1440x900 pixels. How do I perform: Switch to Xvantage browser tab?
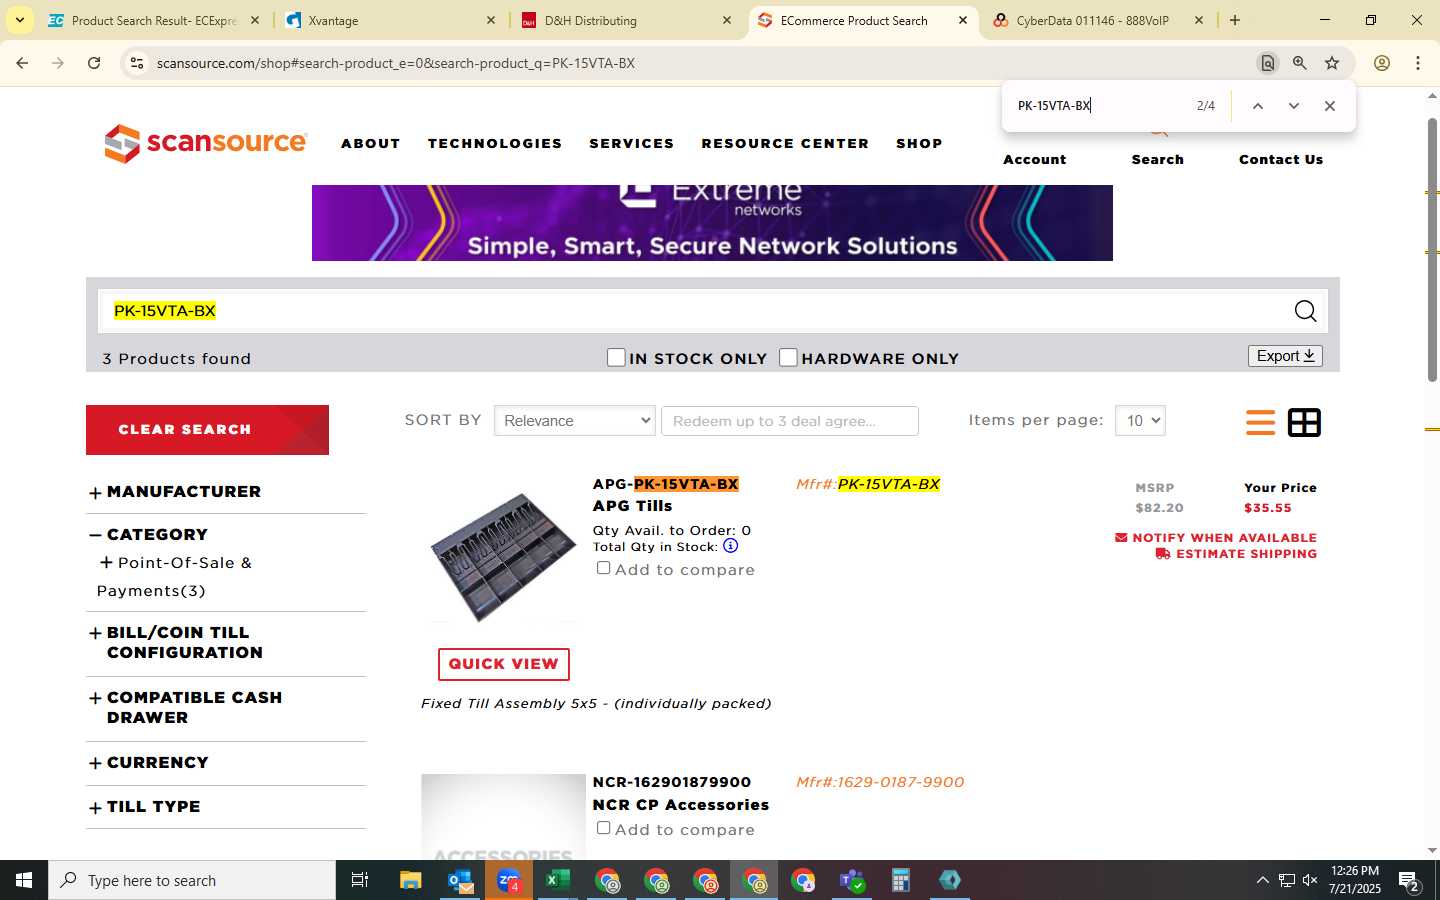click(x=390, y=20)
